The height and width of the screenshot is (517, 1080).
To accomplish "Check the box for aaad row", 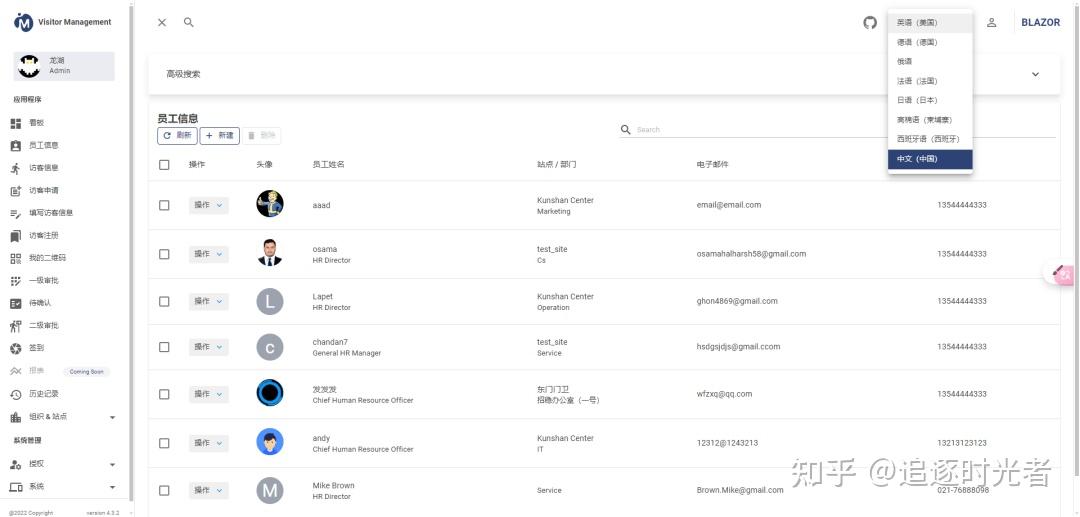I will pos(164,205).
